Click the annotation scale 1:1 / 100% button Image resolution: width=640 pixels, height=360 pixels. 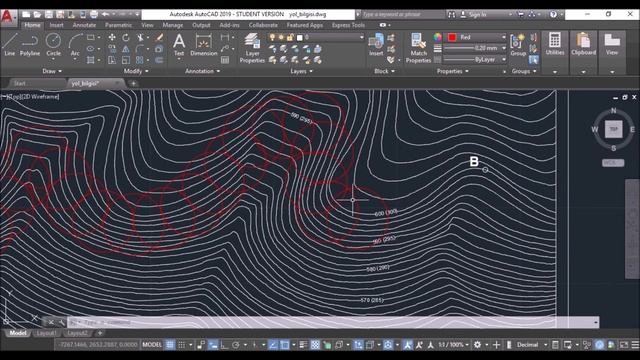point(453,345)
